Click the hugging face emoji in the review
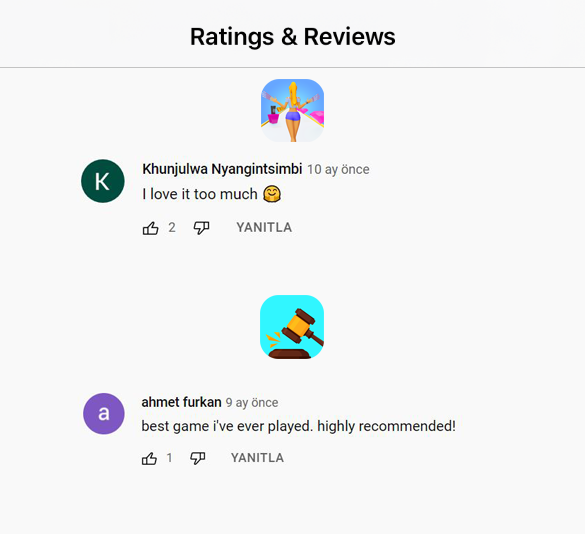The height and width of the screenshot is (534, 585). coord(272,194)
